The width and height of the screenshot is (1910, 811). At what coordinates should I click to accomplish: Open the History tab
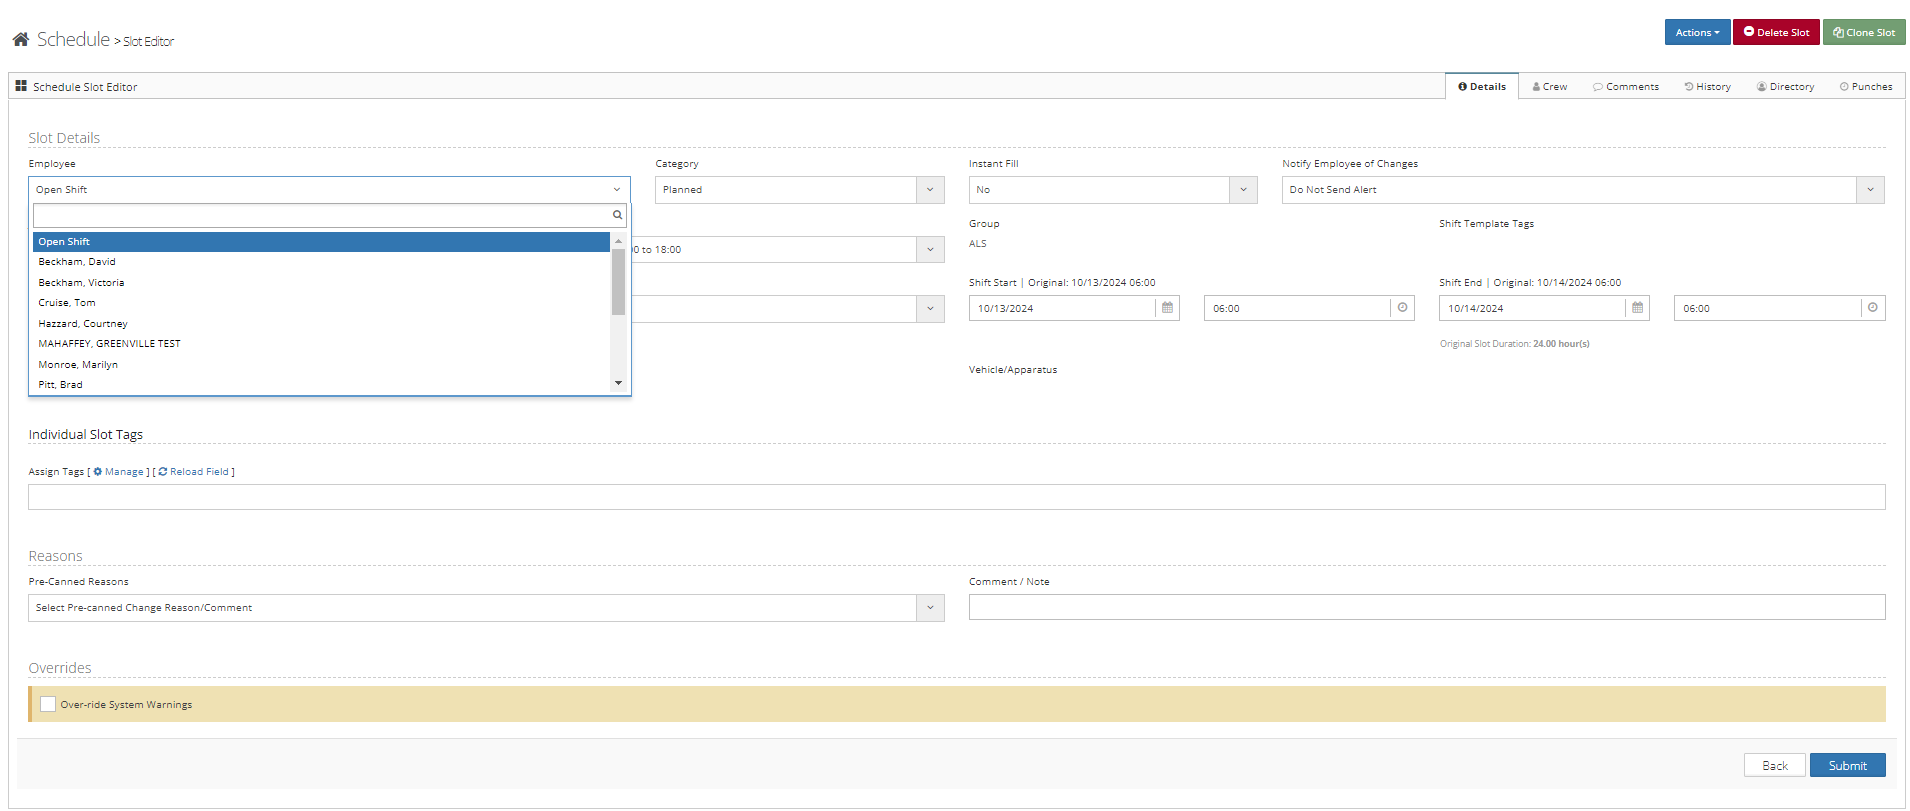tap(1707, 87)
